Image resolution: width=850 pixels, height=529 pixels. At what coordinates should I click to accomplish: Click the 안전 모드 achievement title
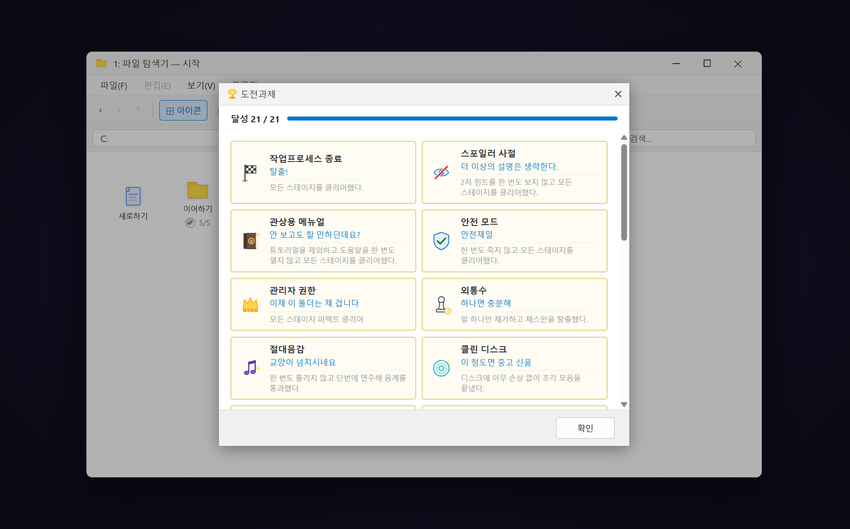(479, 222)
